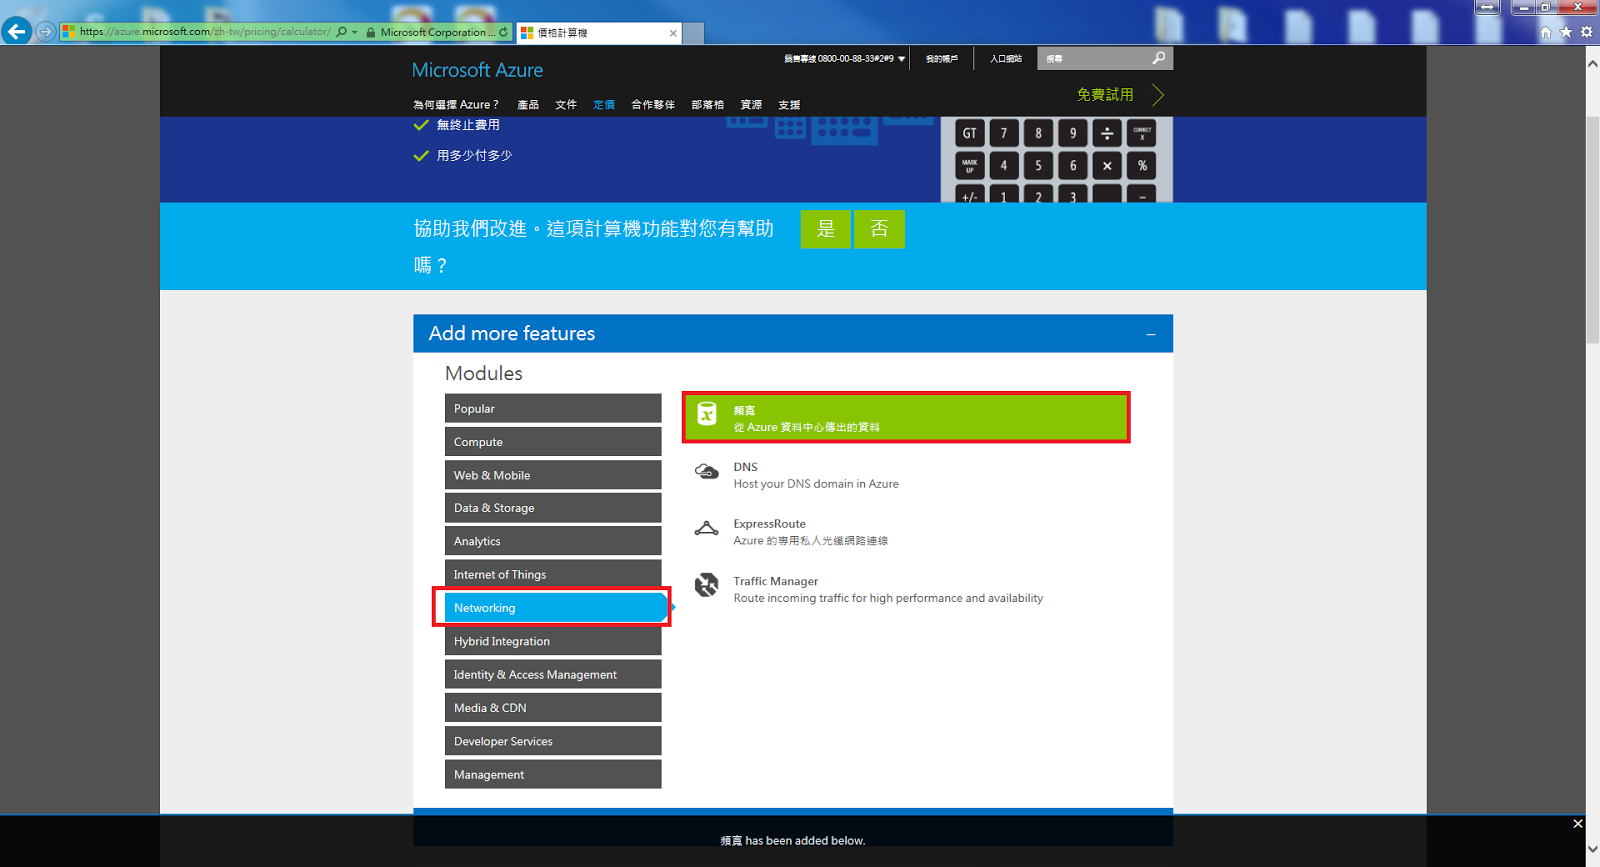Open the 支援 navigation item
The width and height of the screenshot is (1600, 867).
(789, 104)
